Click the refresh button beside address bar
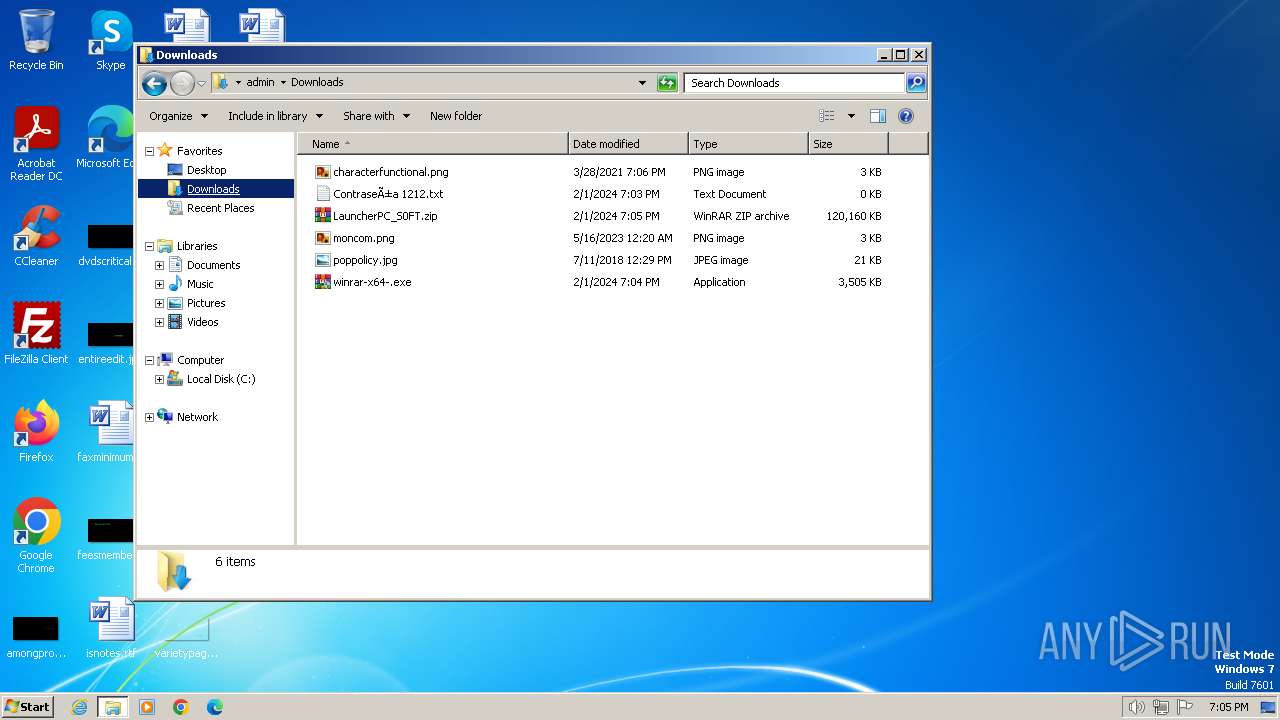1280x720 pixels. (667, 83)
